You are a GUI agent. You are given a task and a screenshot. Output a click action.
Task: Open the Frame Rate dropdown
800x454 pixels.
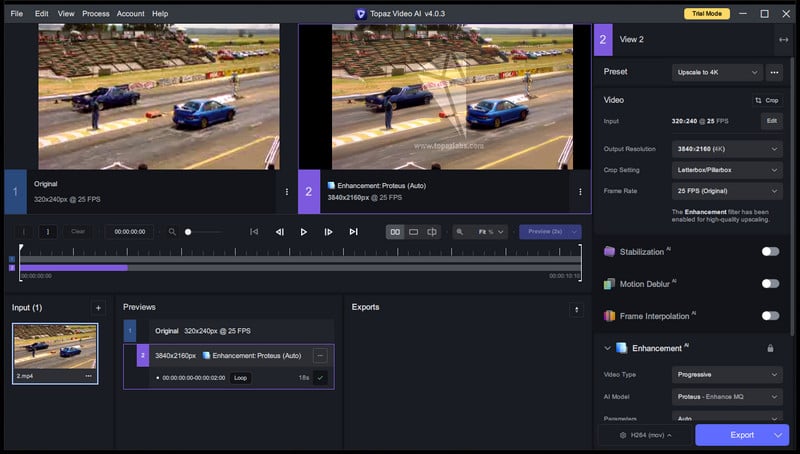point(727,191)
